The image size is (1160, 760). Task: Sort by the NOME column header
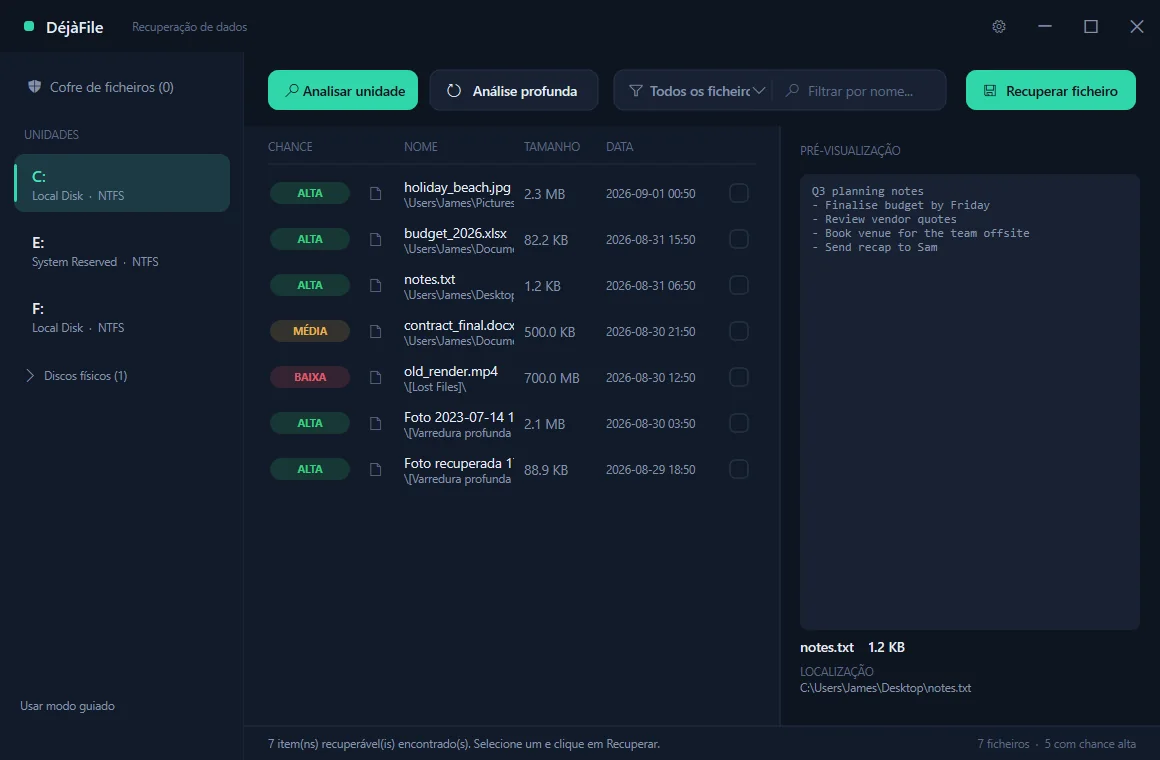[x=421, y=147]
